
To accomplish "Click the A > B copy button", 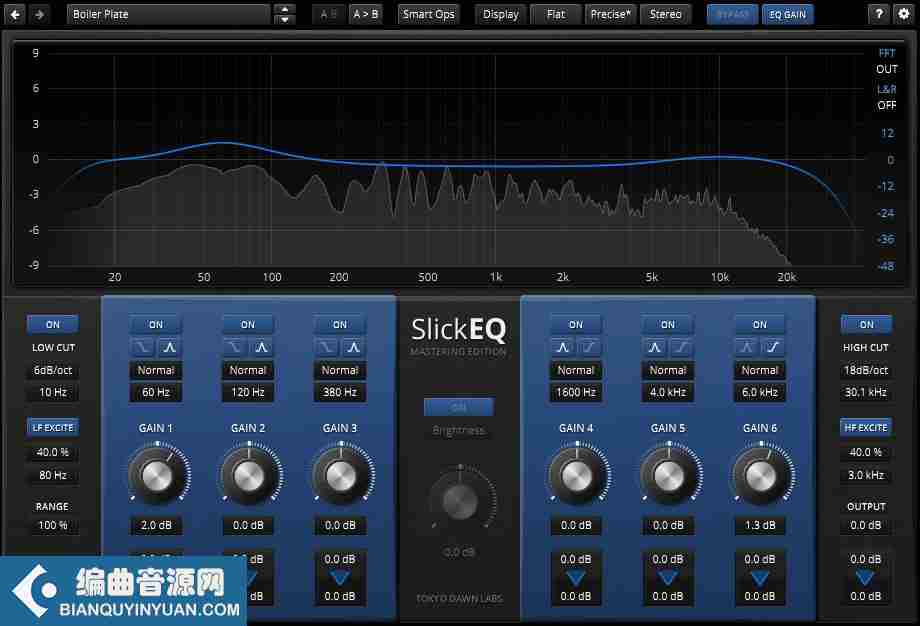I will pyautogui.click(x=366, y=14).
